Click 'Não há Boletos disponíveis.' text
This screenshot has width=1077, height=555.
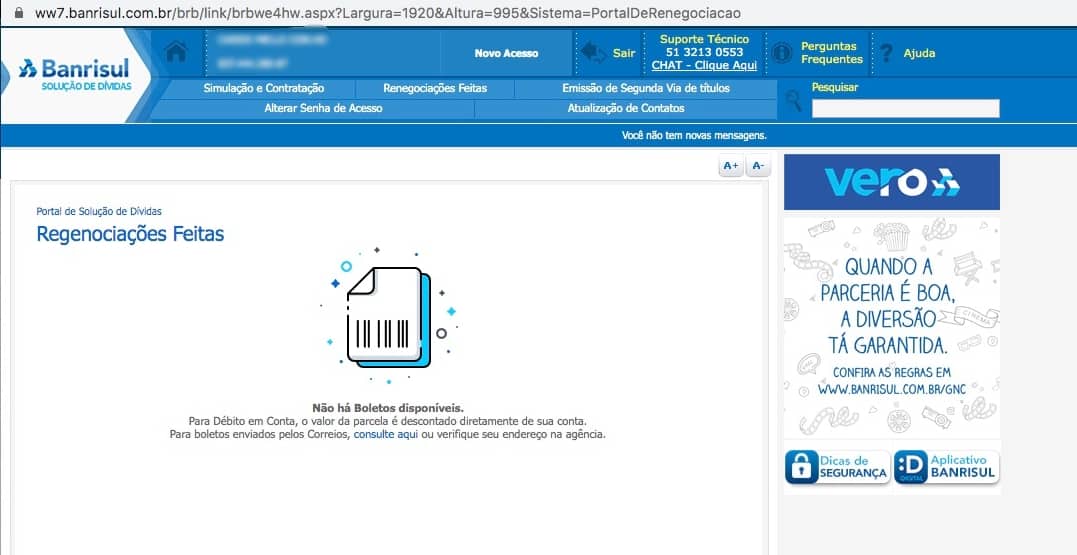click(388, 408)
